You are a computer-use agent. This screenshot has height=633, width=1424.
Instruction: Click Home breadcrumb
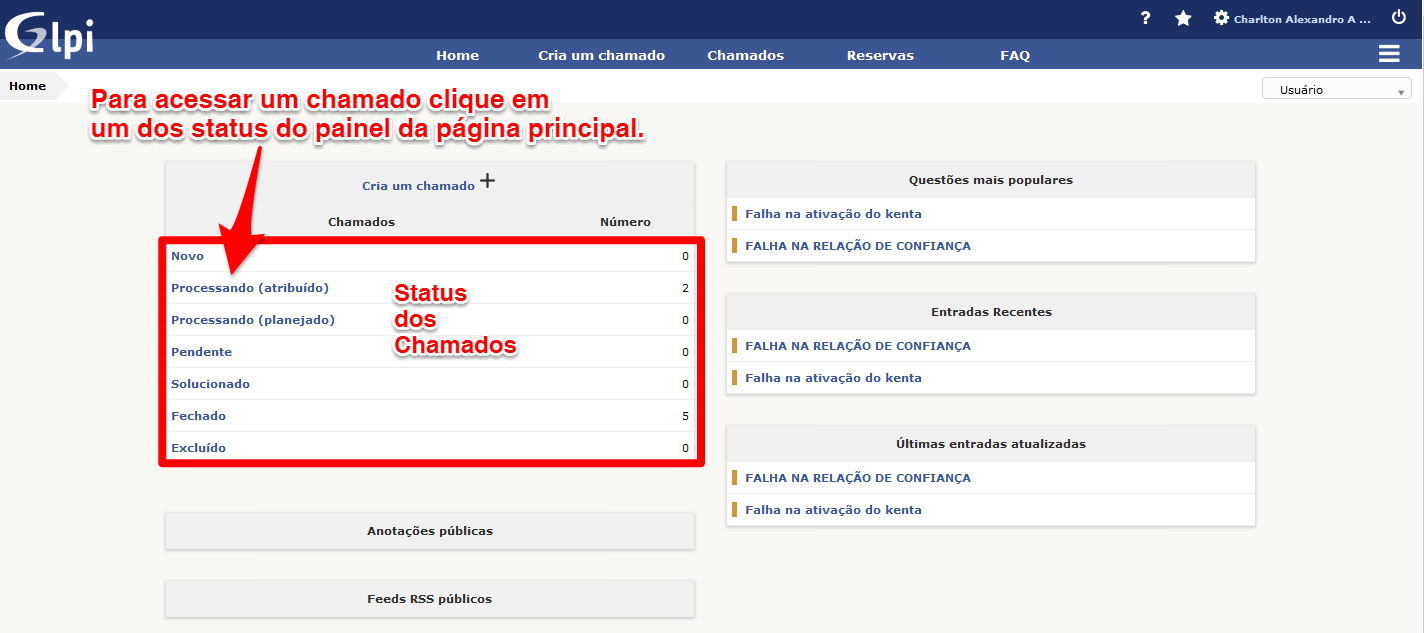click(28, 86)
